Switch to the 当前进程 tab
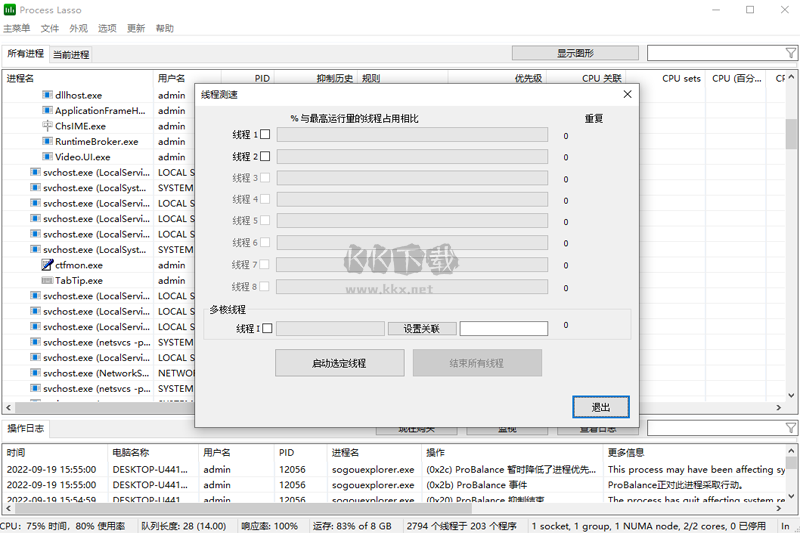The image size is (800, 533). pyautogui.click(x=71, y=55)
